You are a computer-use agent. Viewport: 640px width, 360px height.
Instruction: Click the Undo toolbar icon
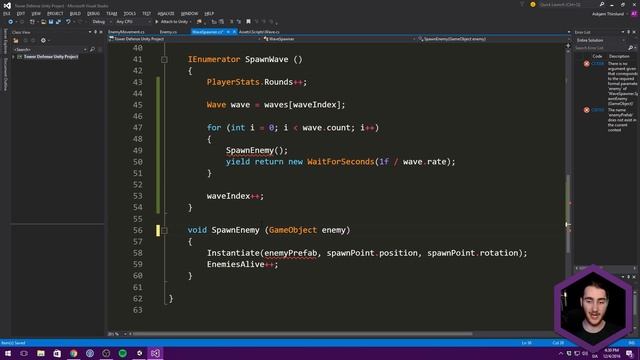68,22
